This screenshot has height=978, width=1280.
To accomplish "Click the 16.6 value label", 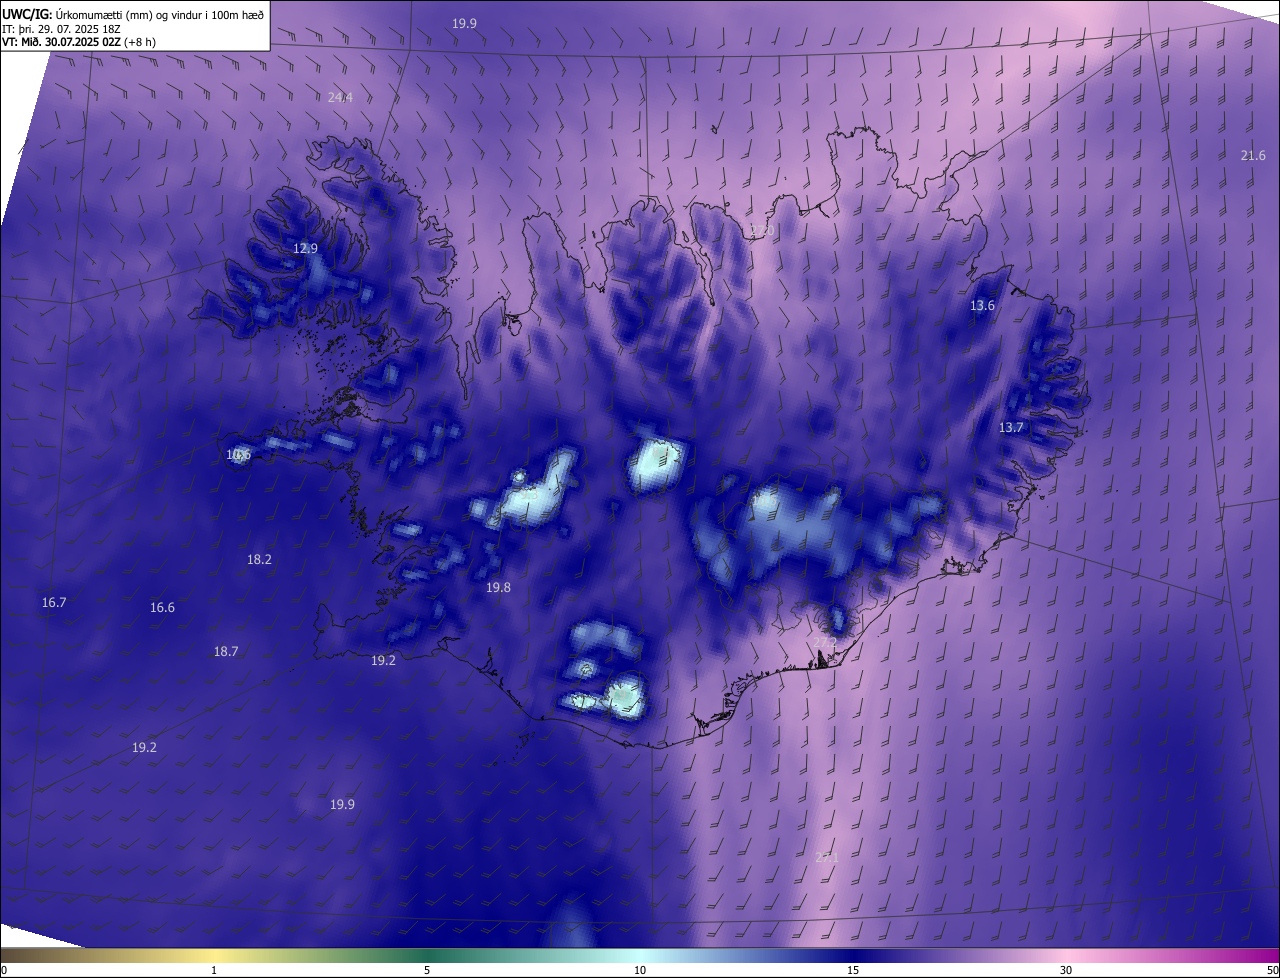I will 162,607.
